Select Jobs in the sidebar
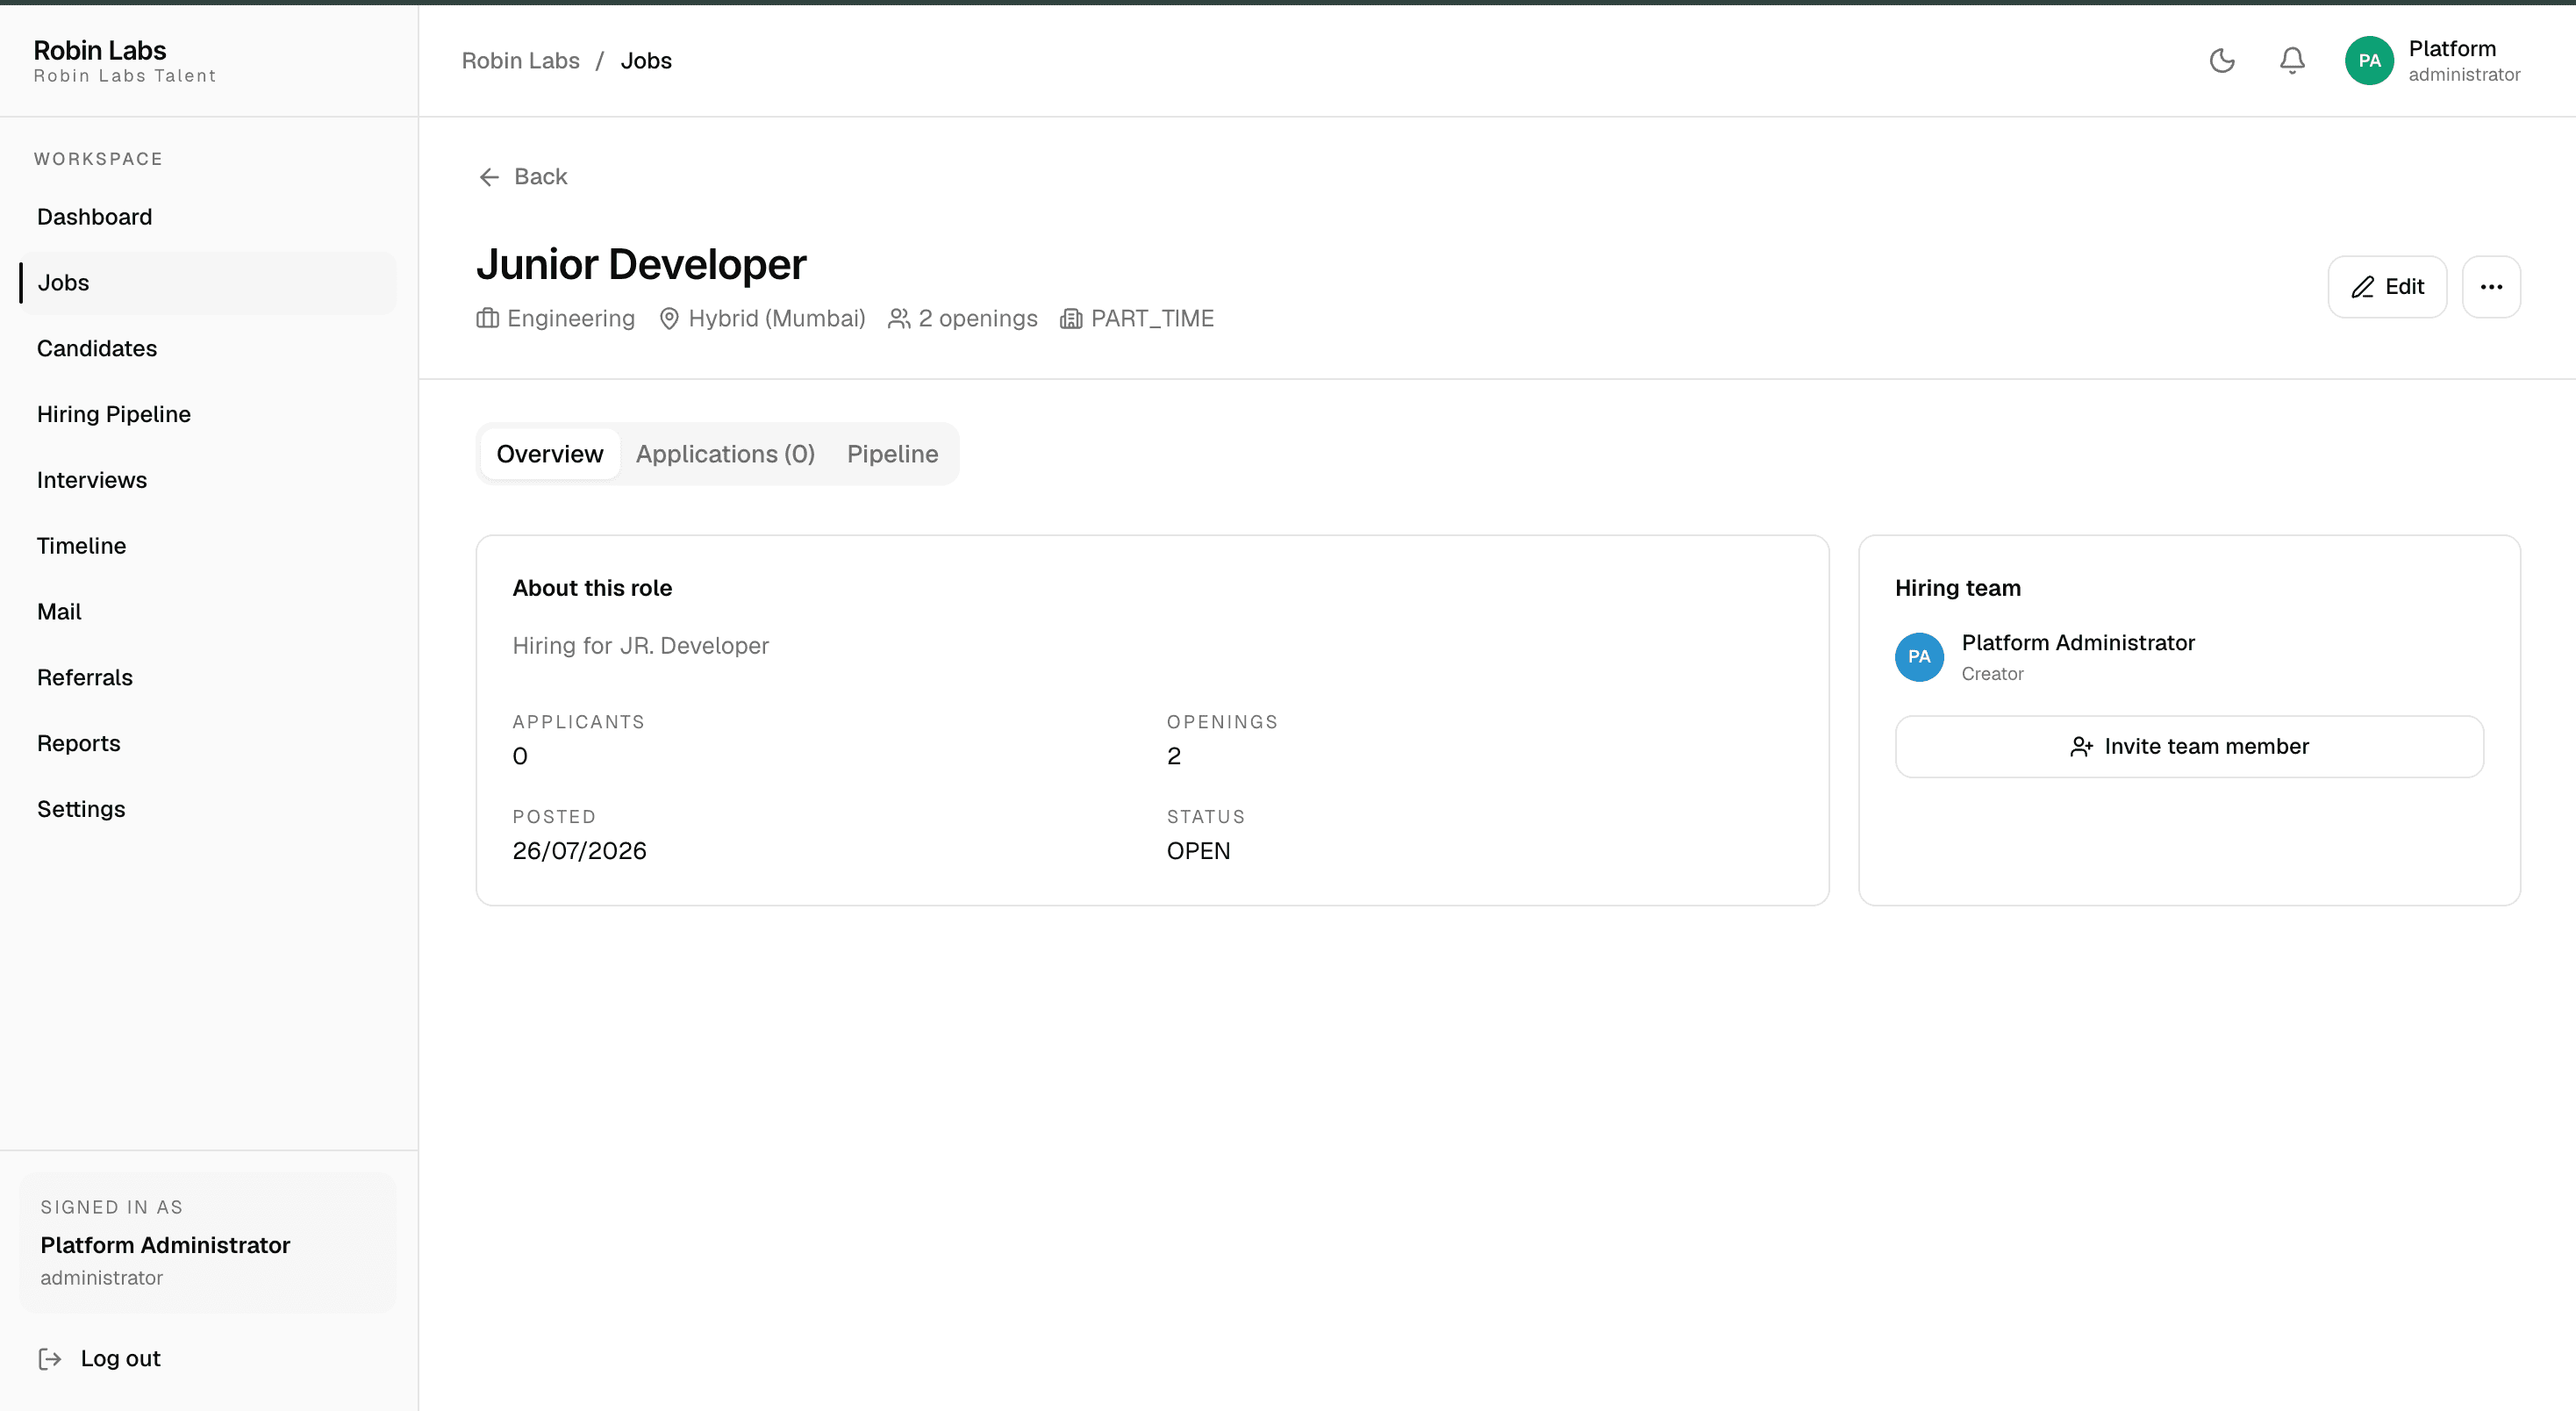This screenshot has width=2576, height=1411. click(207, 283)
